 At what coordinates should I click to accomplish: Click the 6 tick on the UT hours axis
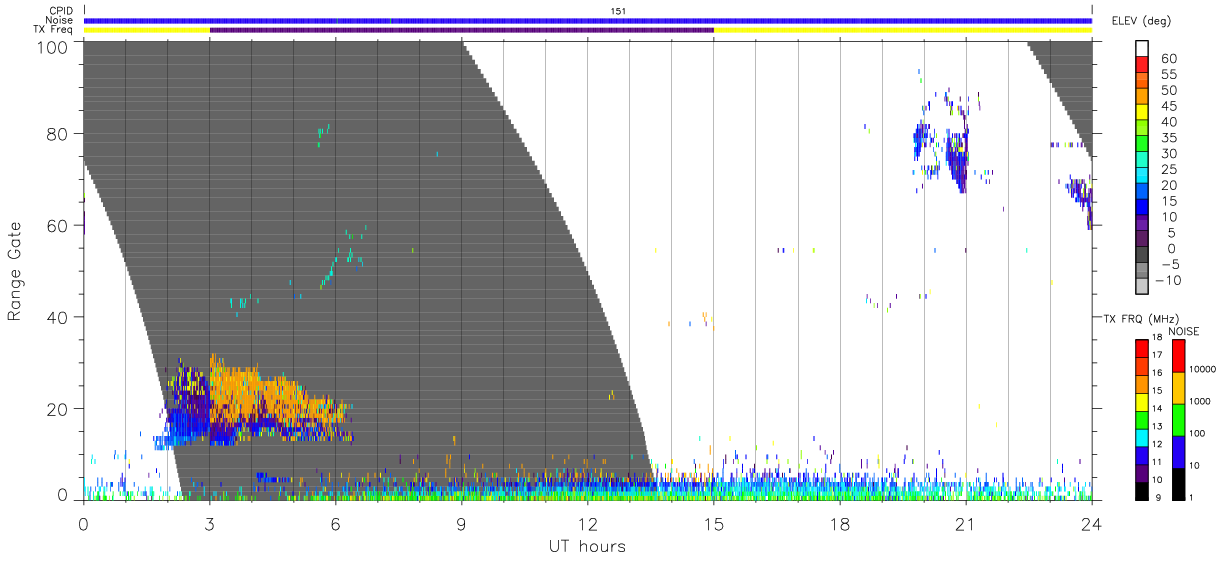(x=336, y=522)
